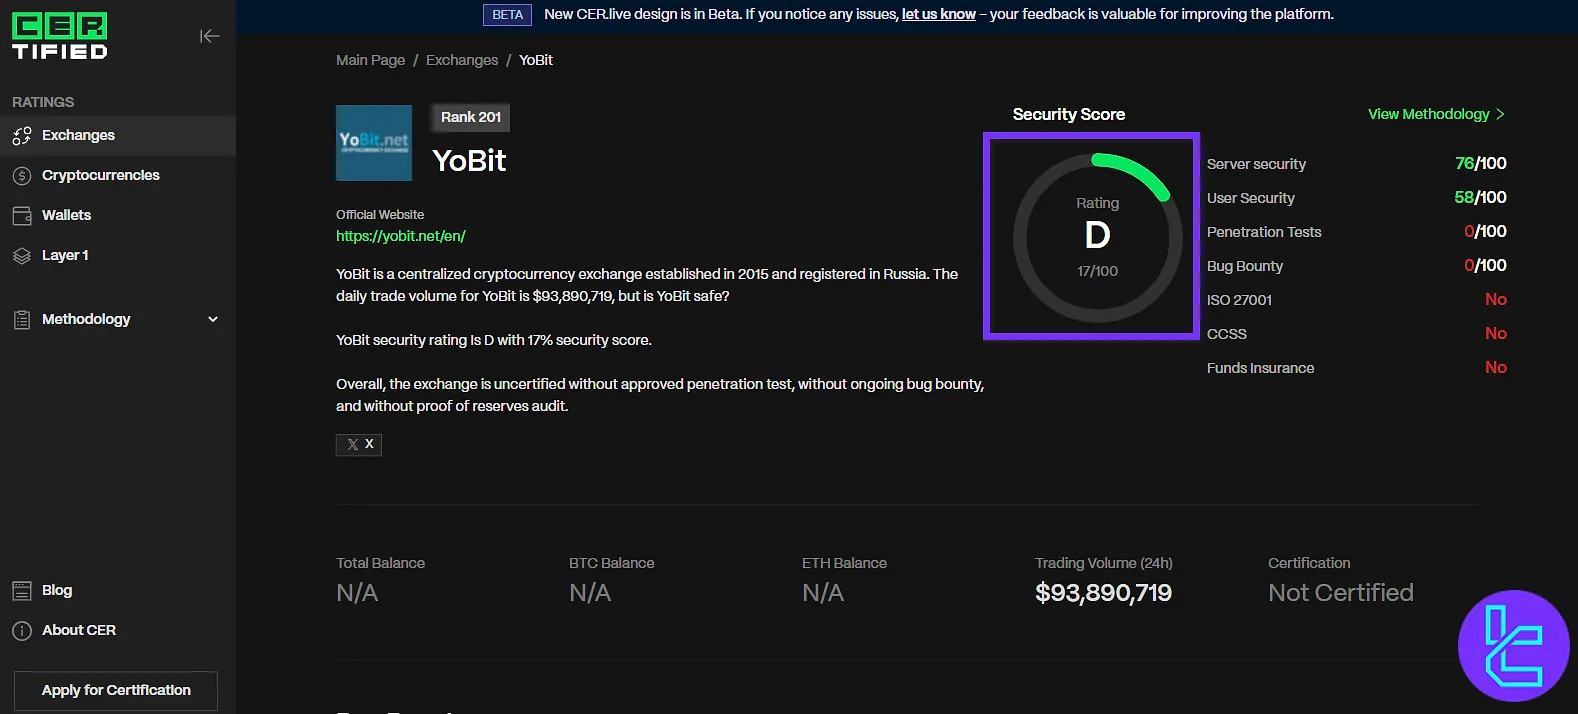Click the Blog icon in sidebar

[x=22, y=591]
